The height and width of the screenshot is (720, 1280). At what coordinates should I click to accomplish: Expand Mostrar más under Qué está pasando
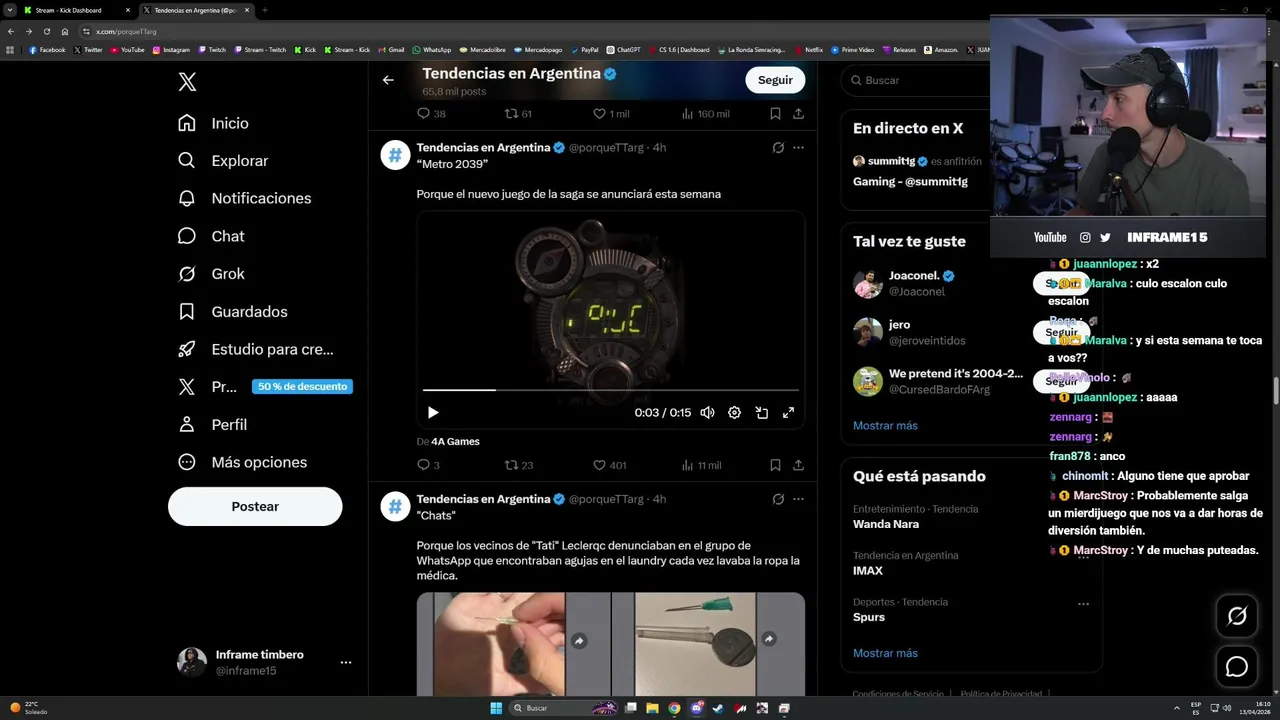click(x=885, y=653)
